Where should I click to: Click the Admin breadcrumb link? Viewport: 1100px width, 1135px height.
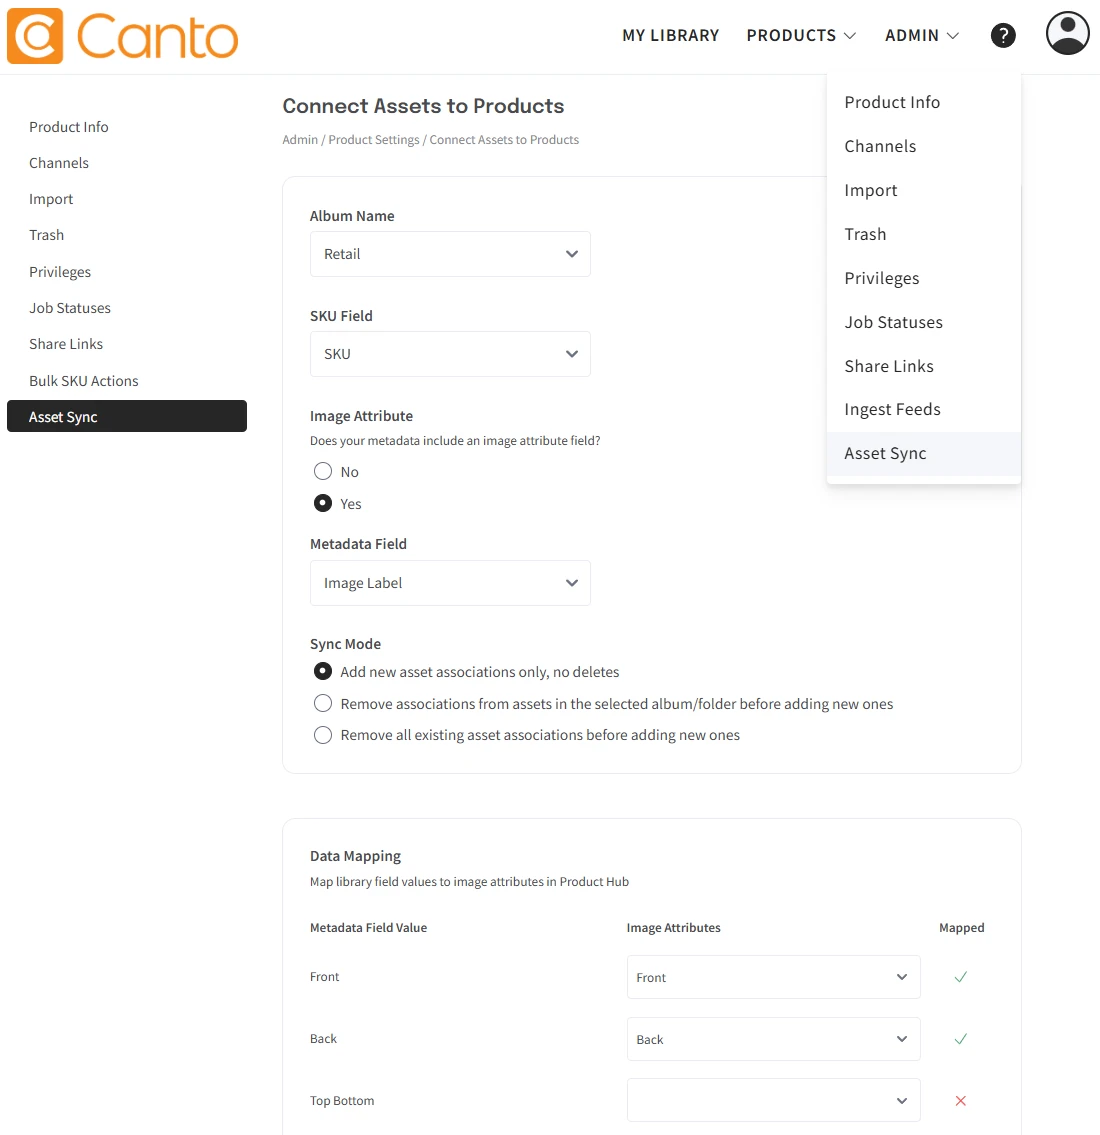click(x=300, y=140)
